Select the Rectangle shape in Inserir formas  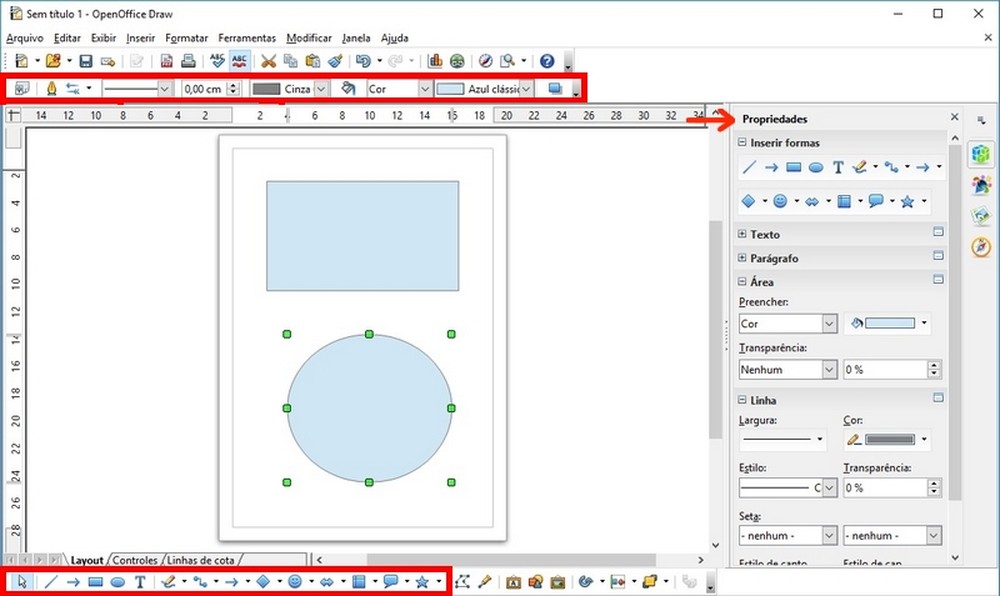[x=793, y=168]
